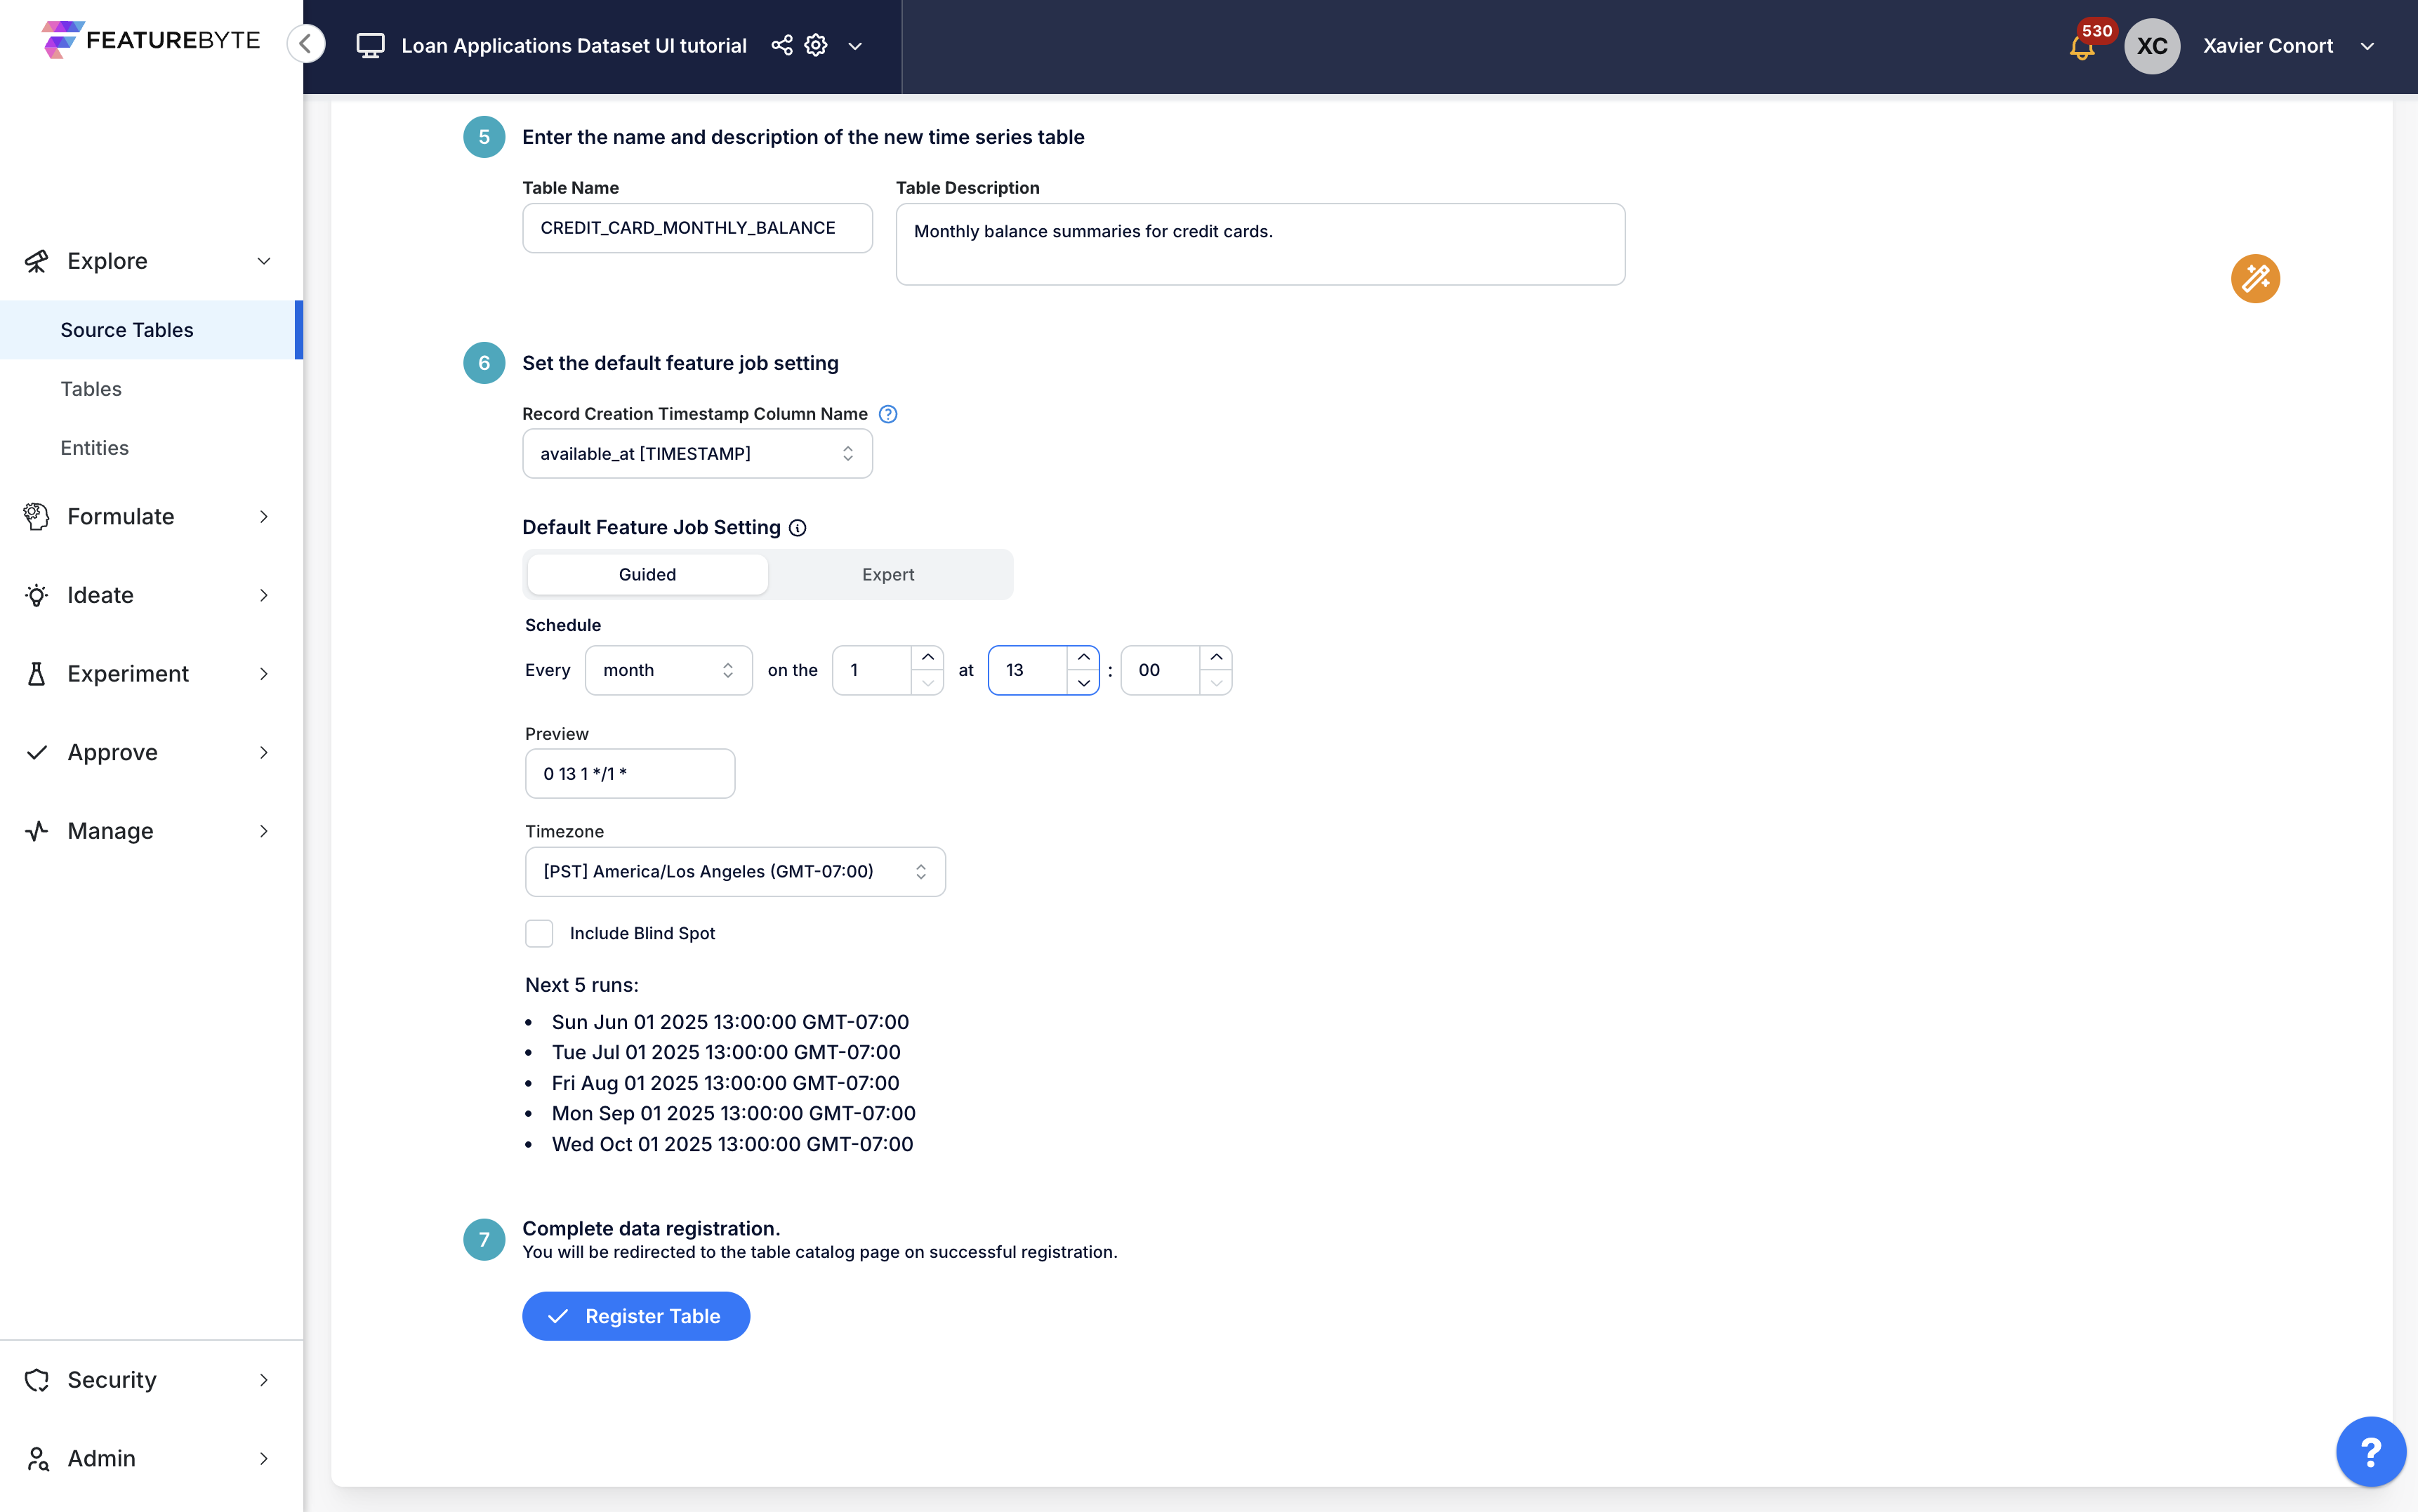The height and width of the screenshot is (1512, 2418).
Task: Open the blue help question mark button
Action: pos(2370,1451)
